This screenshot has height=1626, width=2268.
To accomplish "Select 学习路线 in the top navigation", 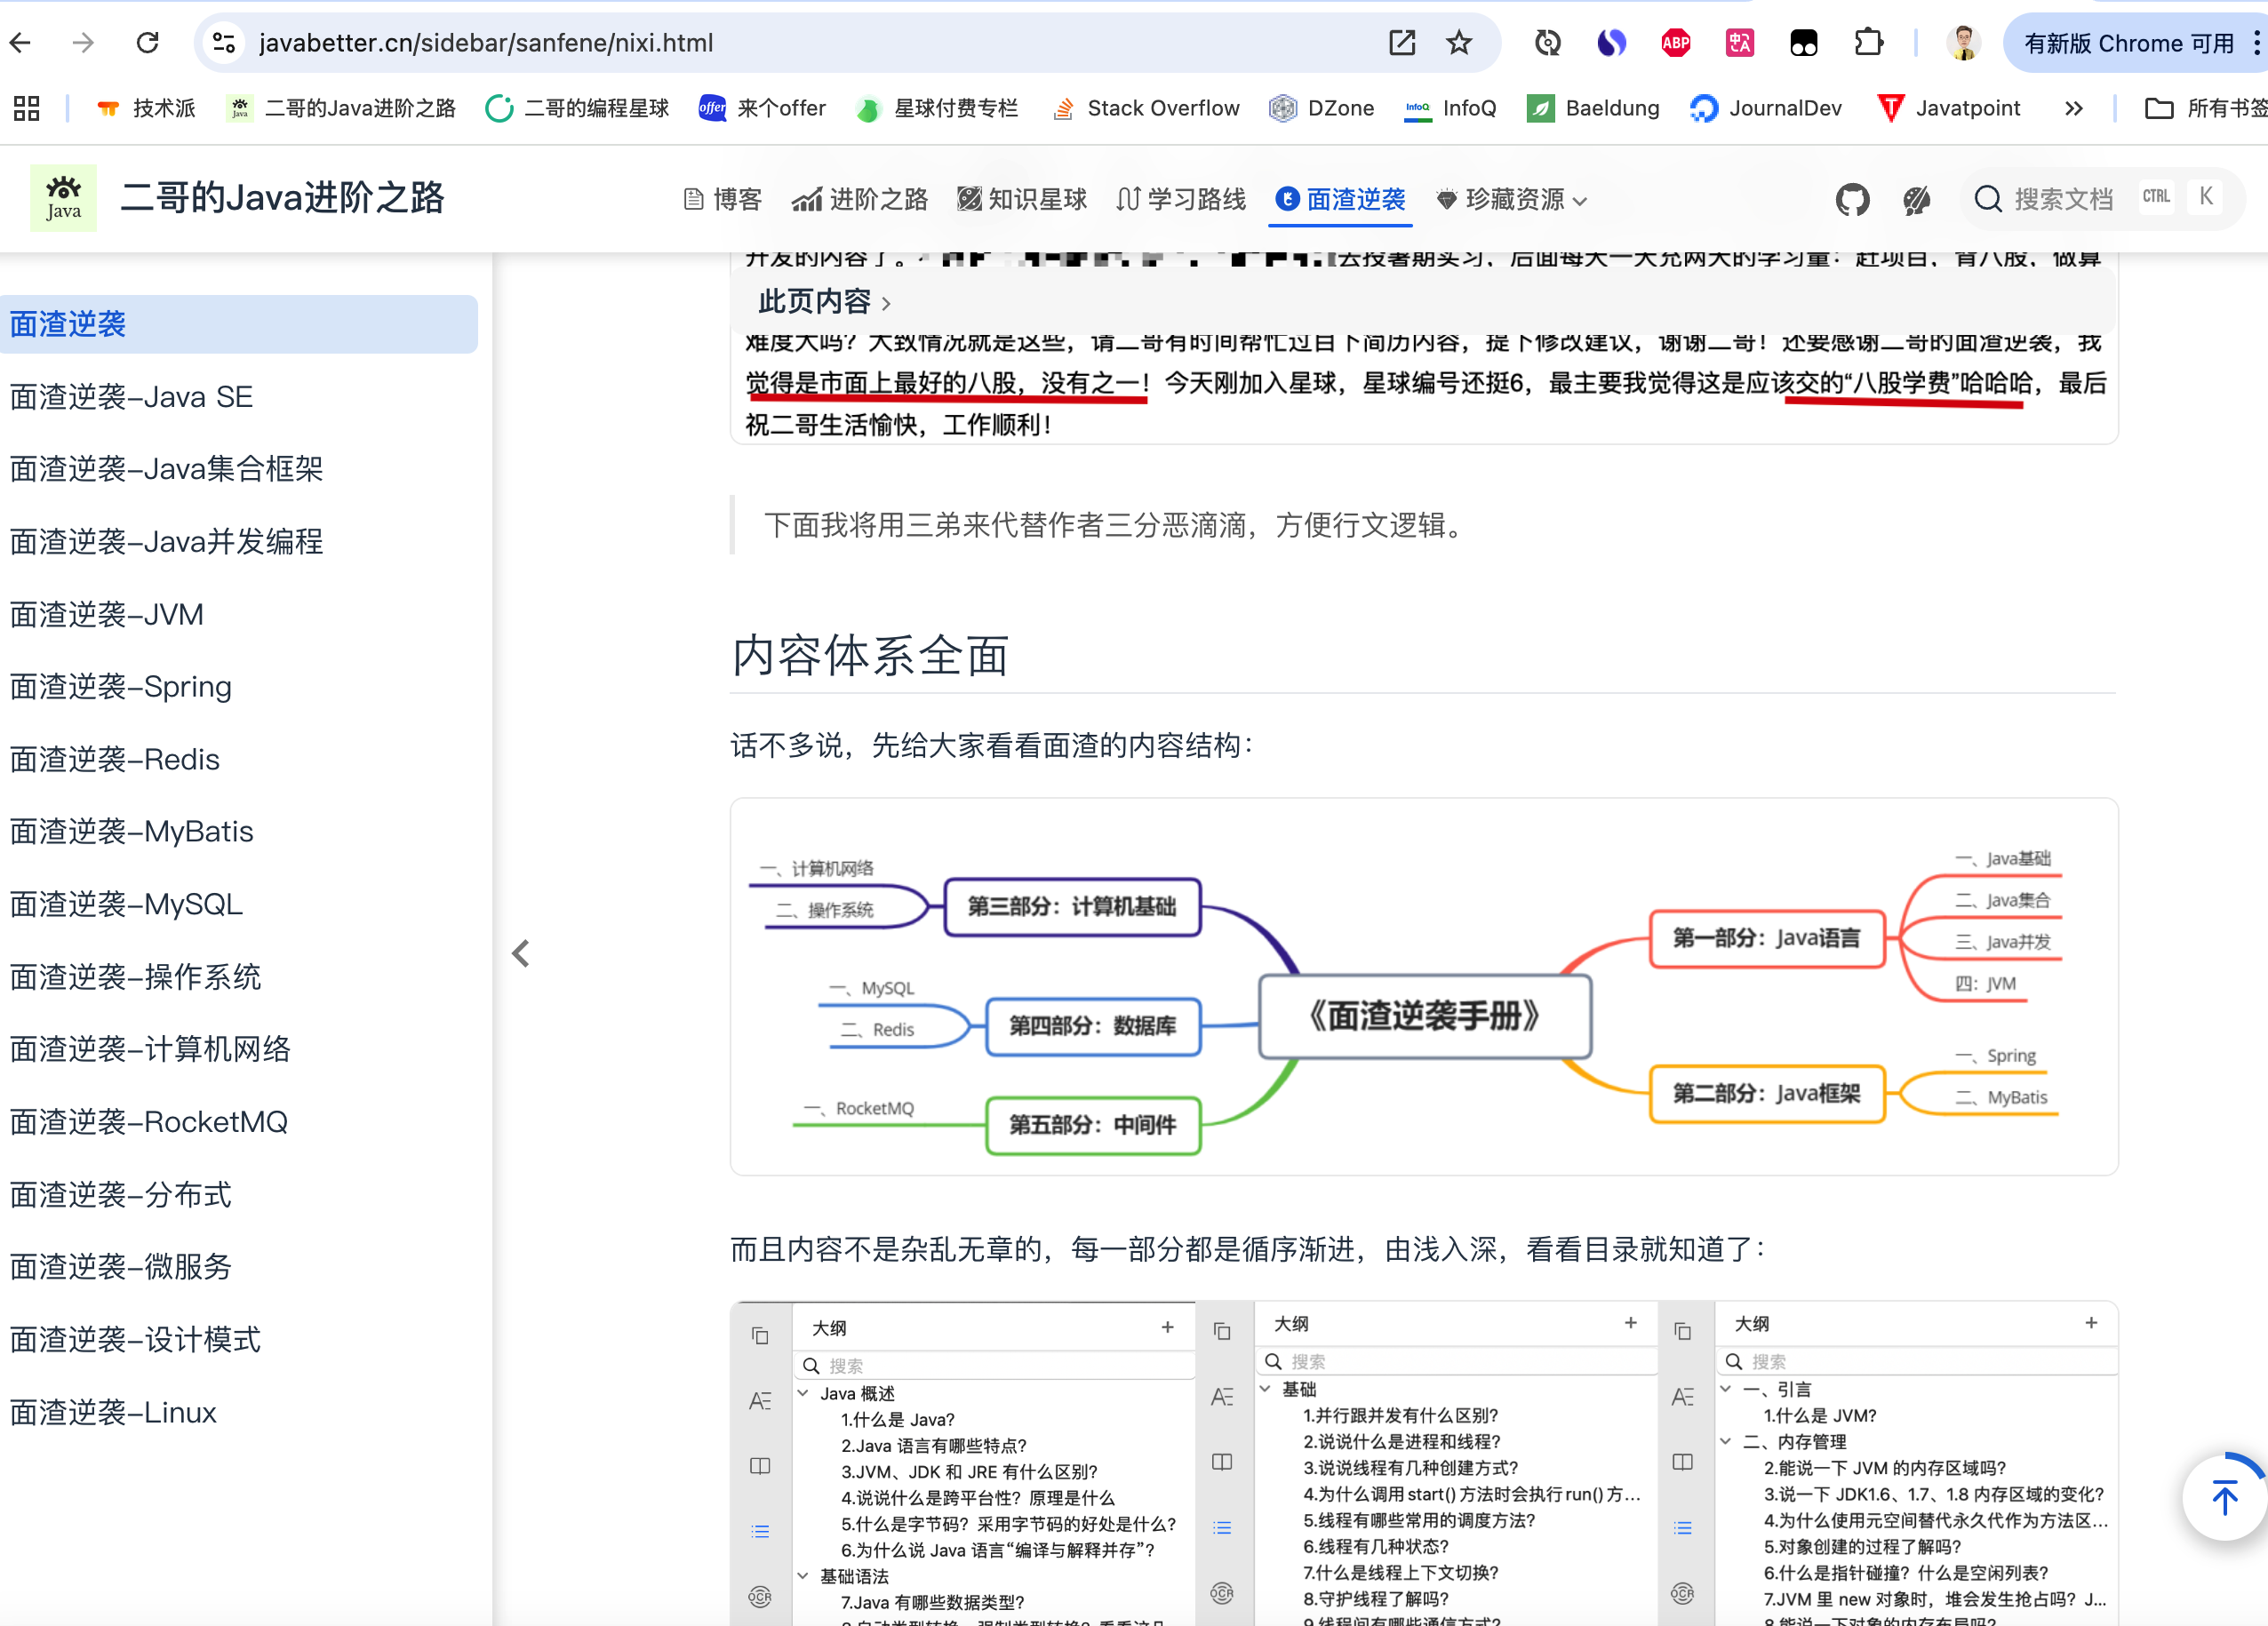I will 1180,199.
